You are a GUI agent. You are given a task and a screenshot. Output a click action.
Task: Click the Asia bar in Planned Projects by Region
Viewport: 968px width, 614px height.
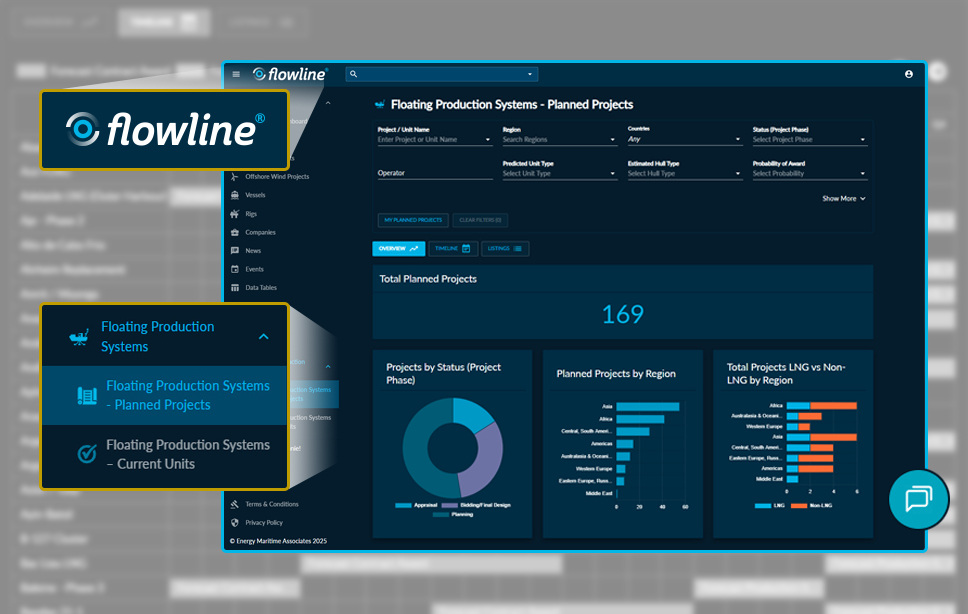point(648,407)
